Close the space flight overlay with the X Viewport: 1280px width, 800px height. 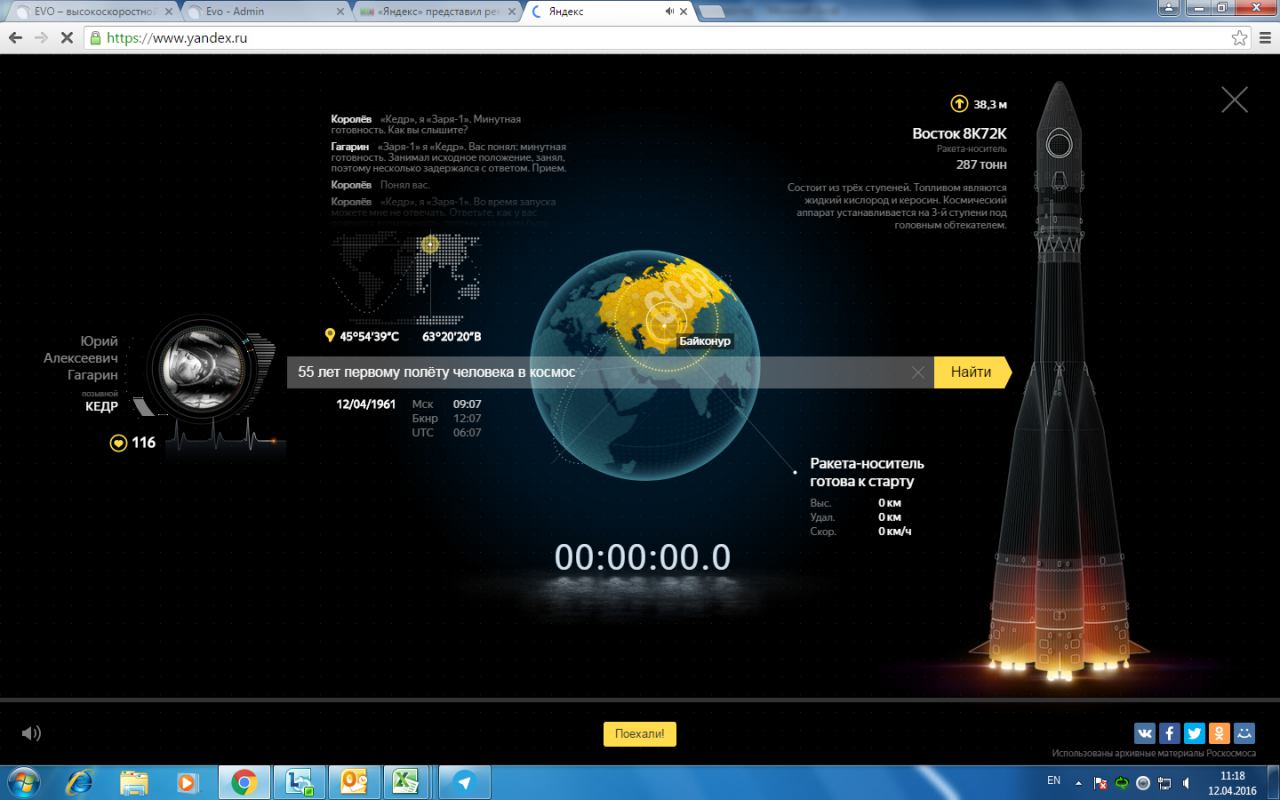coord(1235,99)
